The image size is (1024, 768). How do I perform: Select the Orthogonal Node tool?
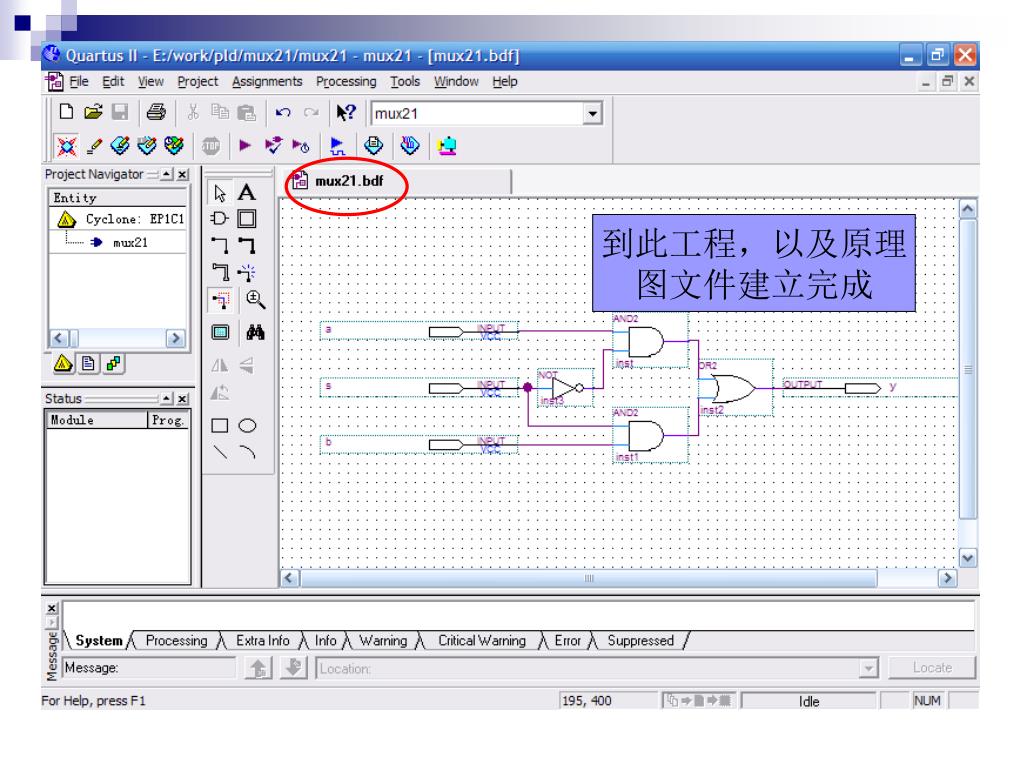219,246
